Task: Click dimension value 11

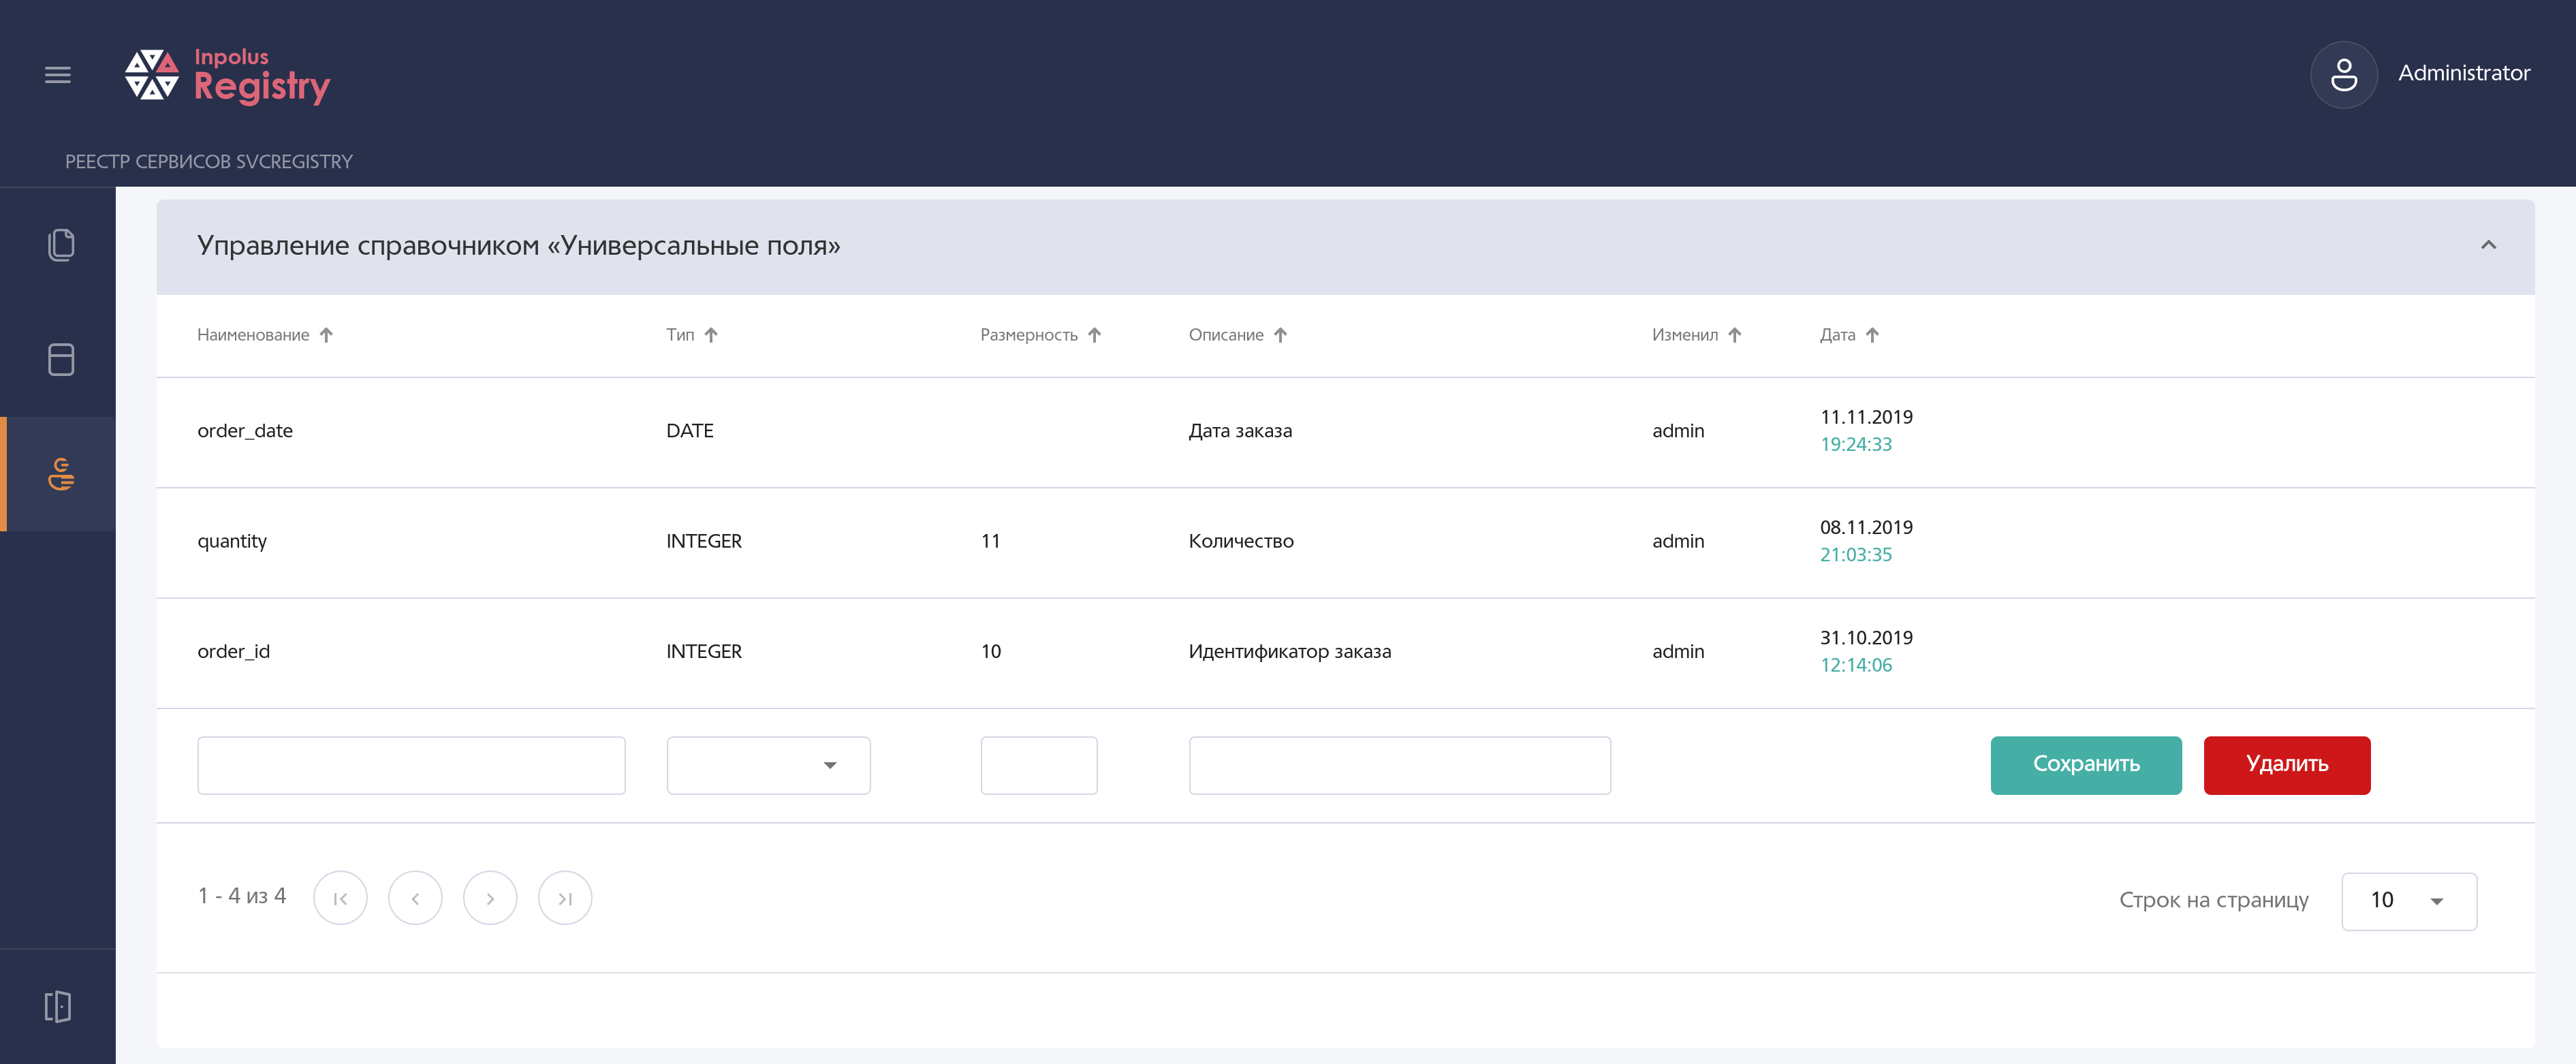Action: point(990,541)
